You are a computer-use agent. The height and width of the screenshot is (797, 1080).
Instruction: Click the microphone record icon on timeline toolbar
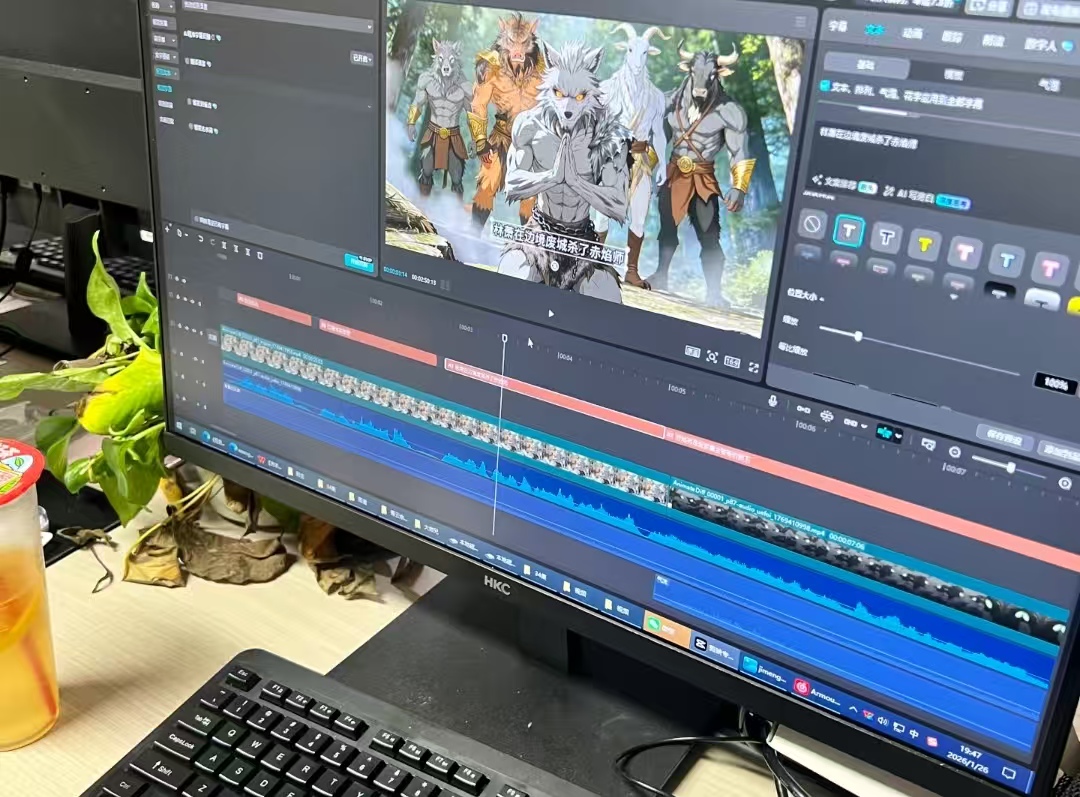coord(773,400)
